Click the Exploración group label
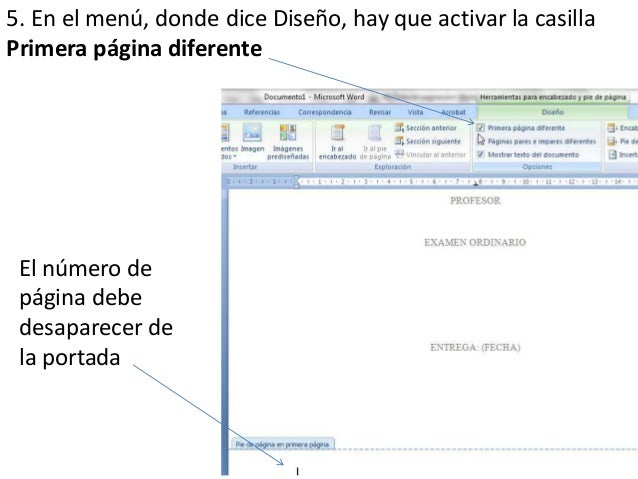This screenshot has height=479, width=638. (393, 166)
